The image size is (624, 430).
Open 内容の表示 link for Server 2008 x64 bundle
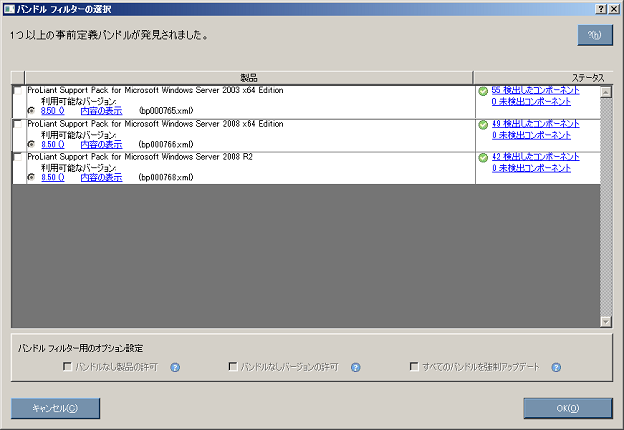tap(101, 144)
